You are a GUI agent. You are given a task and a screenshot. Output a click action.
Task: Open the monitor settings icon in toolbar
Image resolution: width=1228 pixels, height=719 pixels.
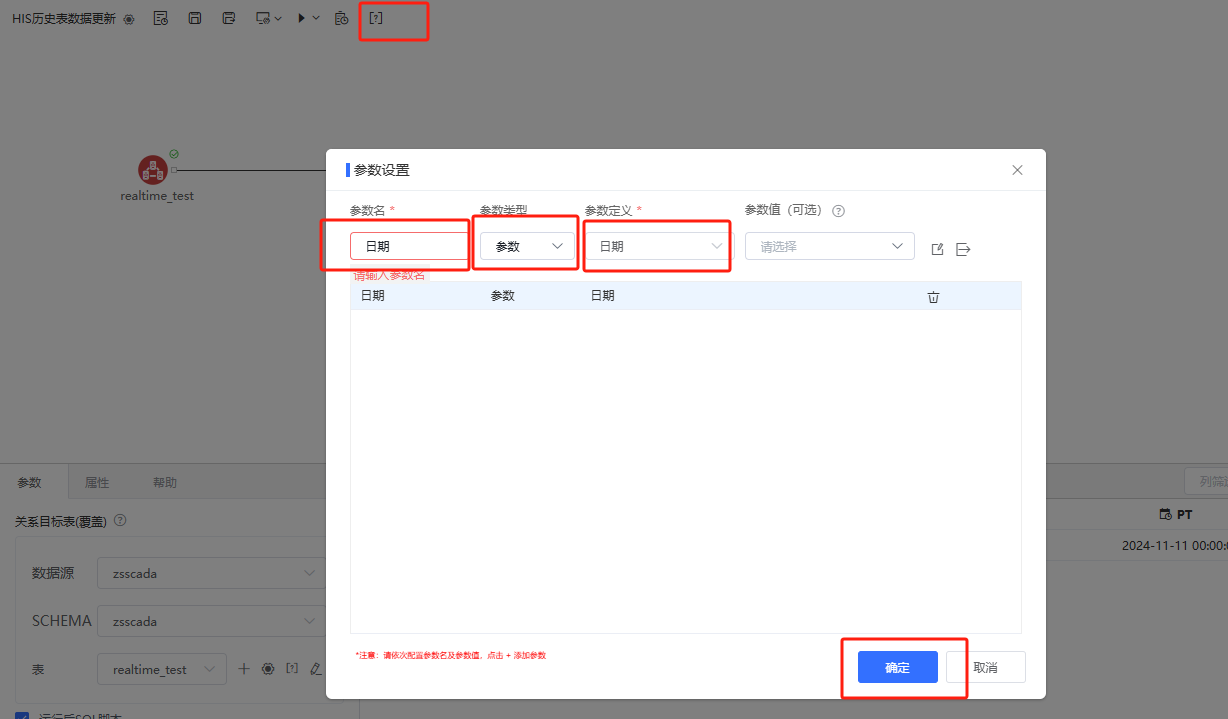coord(263,18)
